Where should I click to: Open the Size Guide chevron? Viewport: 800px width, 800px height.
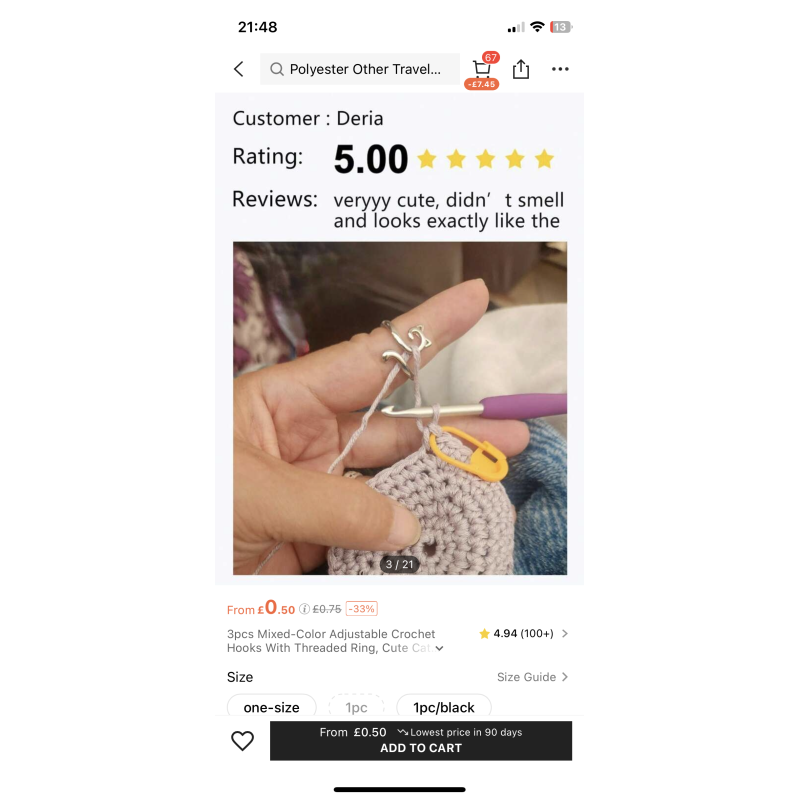[x=565, y=677]
